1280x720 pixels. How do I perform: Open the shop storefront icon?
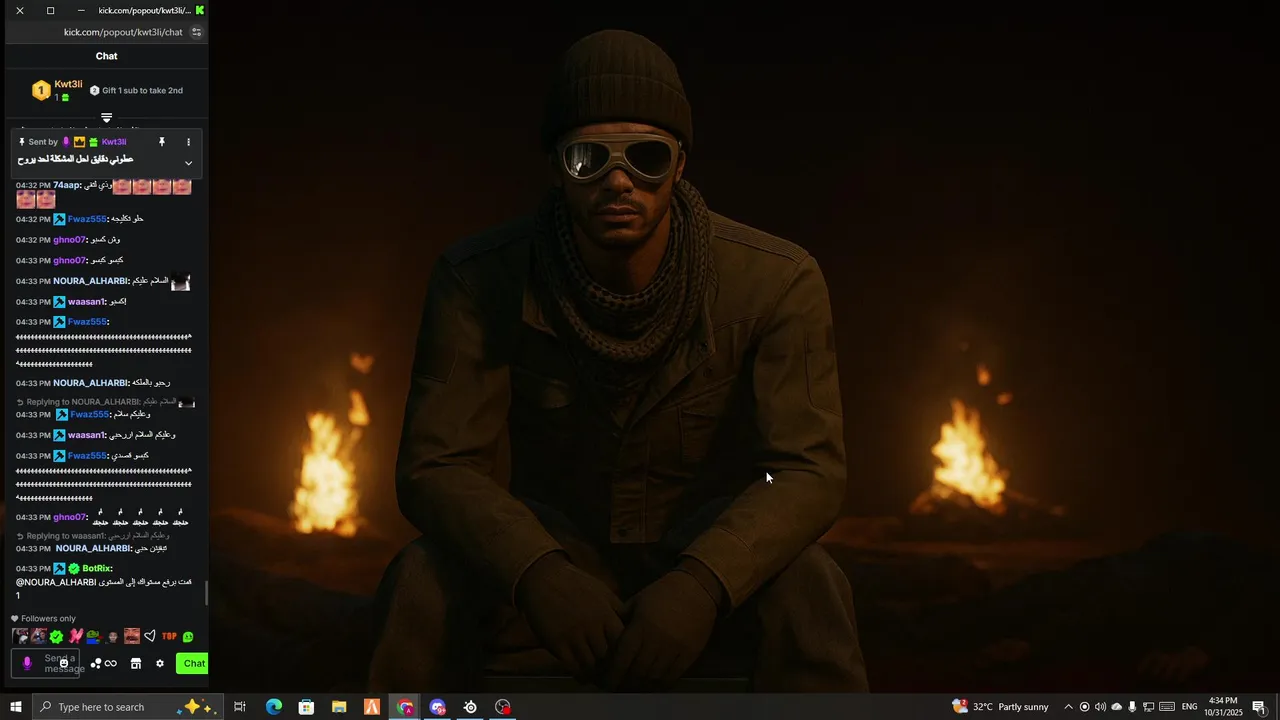pyautogui.click(x=136, y=663)
